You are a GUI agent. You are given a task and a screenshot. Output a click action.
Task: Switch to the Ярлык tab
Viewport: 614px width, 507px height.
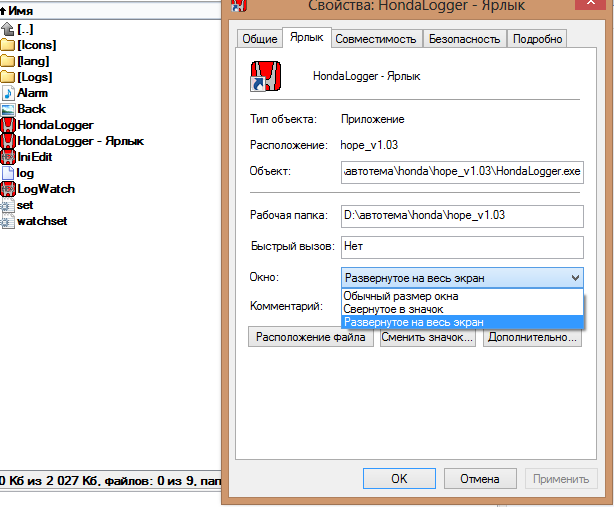coord(307,38)
